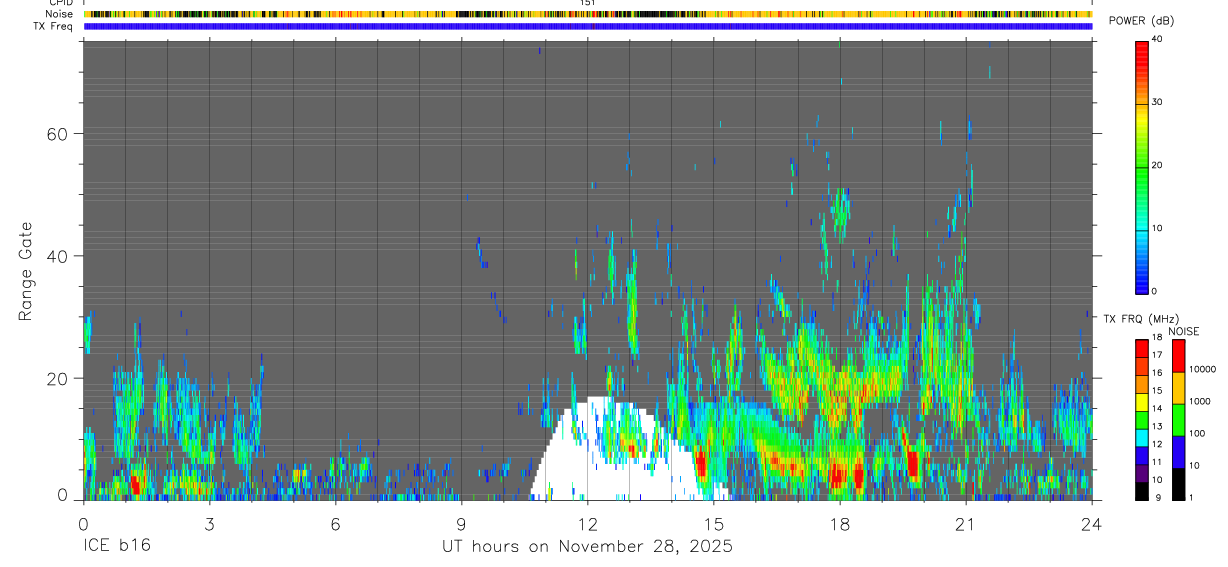Image resolution: width=1228 pixels, height=567 pixels.
Task: Click the Noise strip at the top
Action: pyautogui.click(x=588, y=14)
